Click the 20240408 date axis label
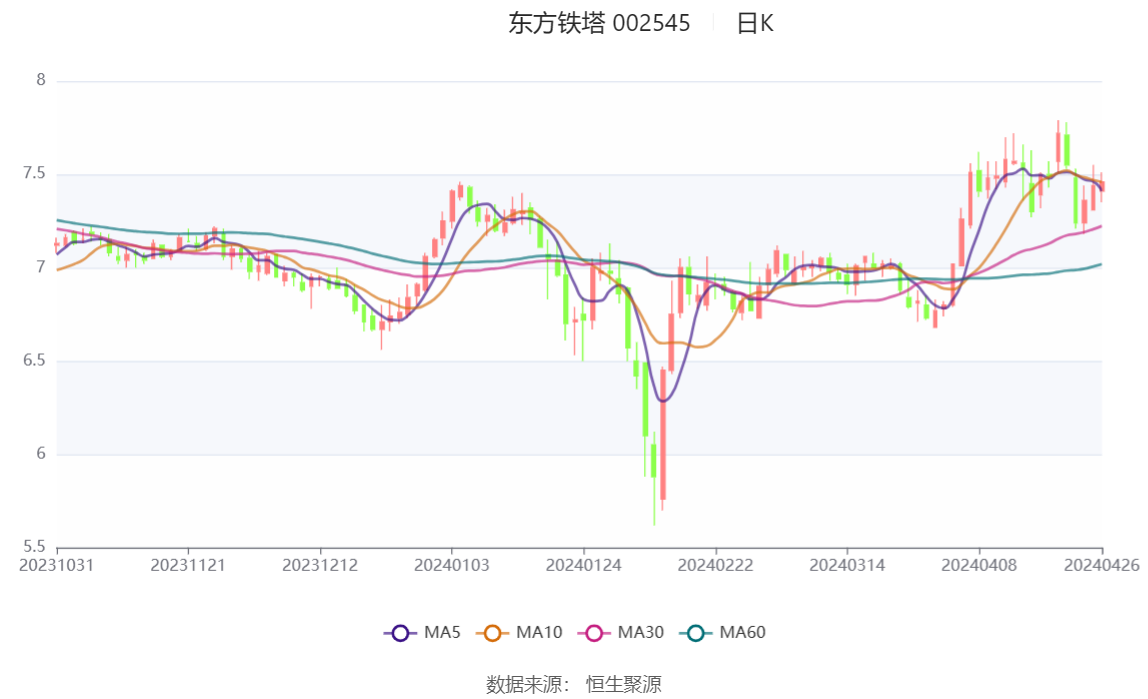Screen dimensions: 1148x699 [x=979, y=565]
